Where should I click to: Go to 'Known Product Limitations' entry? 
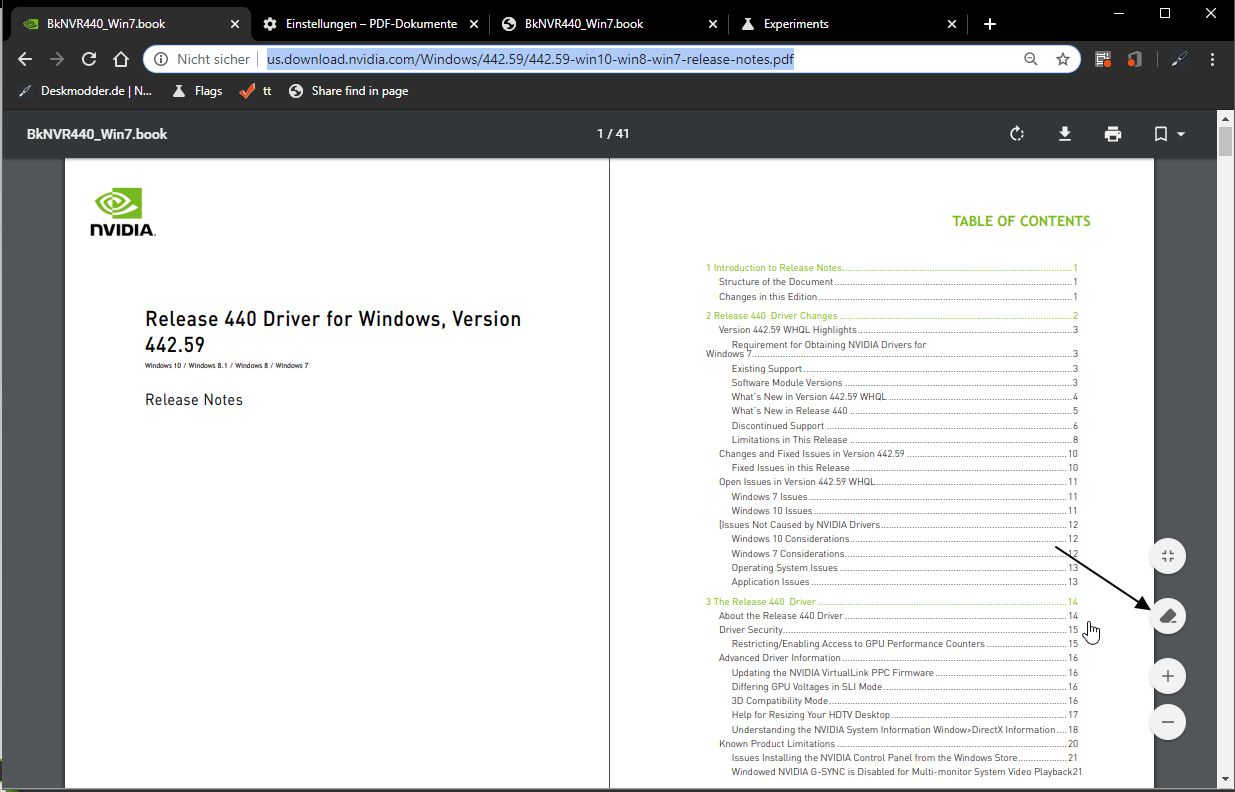[897, 744]
